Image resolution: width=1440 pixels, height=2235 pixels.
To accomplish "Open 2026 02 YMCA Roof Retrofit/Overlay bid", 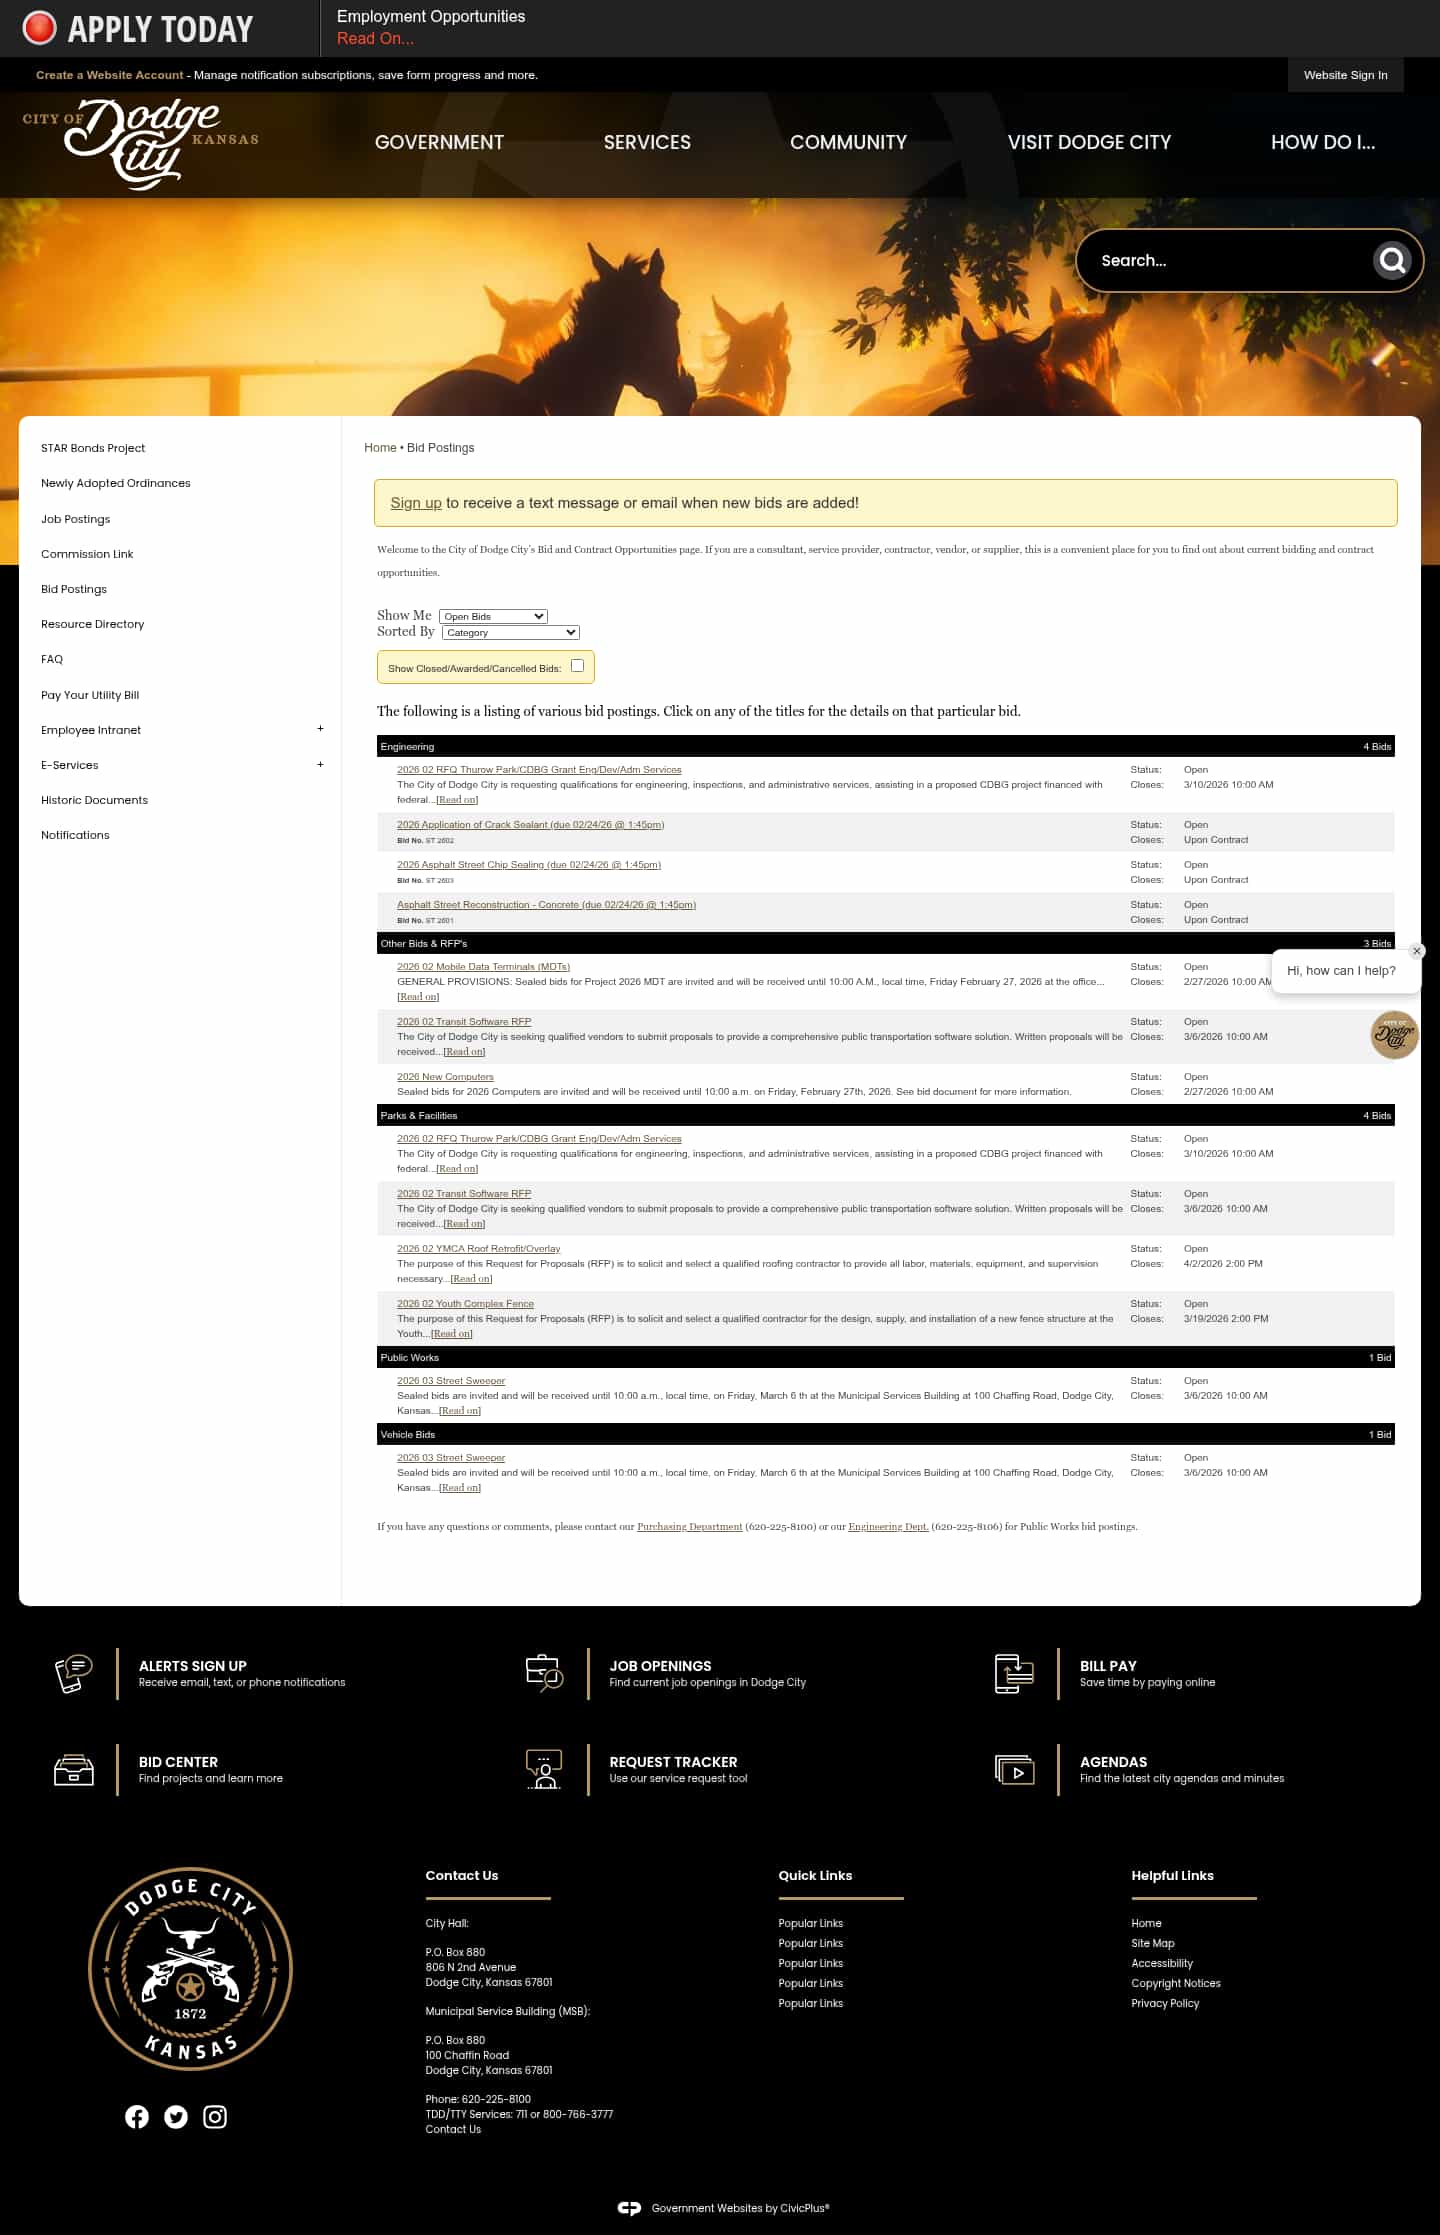I will pos(479,1249).
